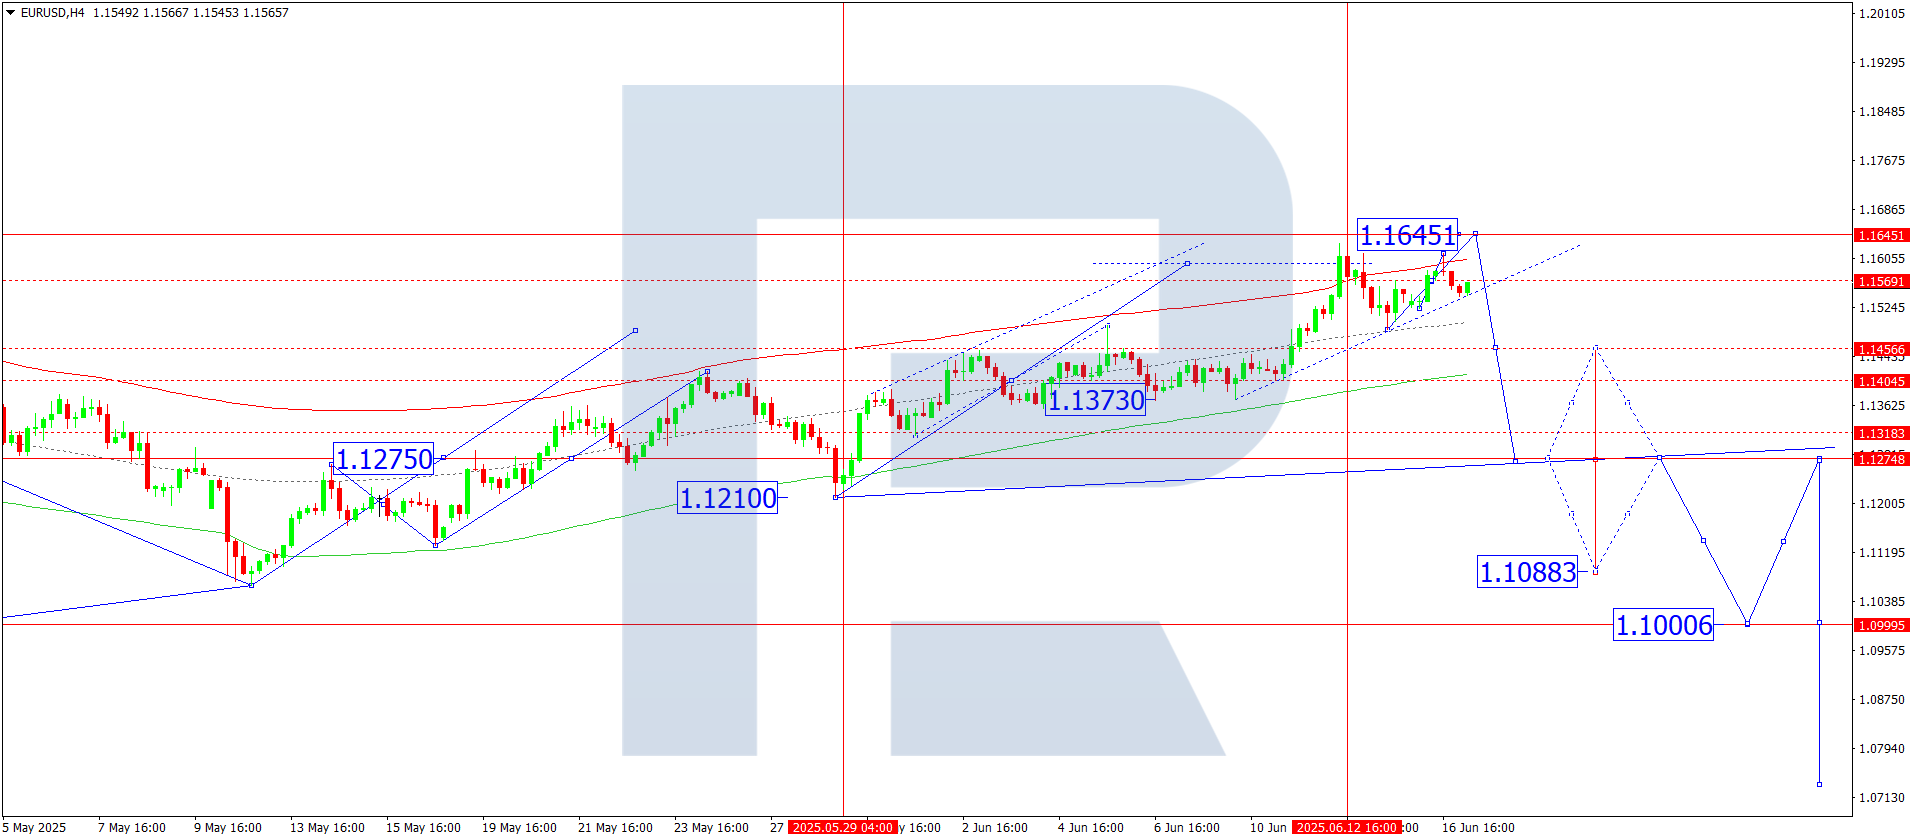Click the 4 Jun 16:00 date label
The image size is (1916, 840).
click(x=1091, y=827)
